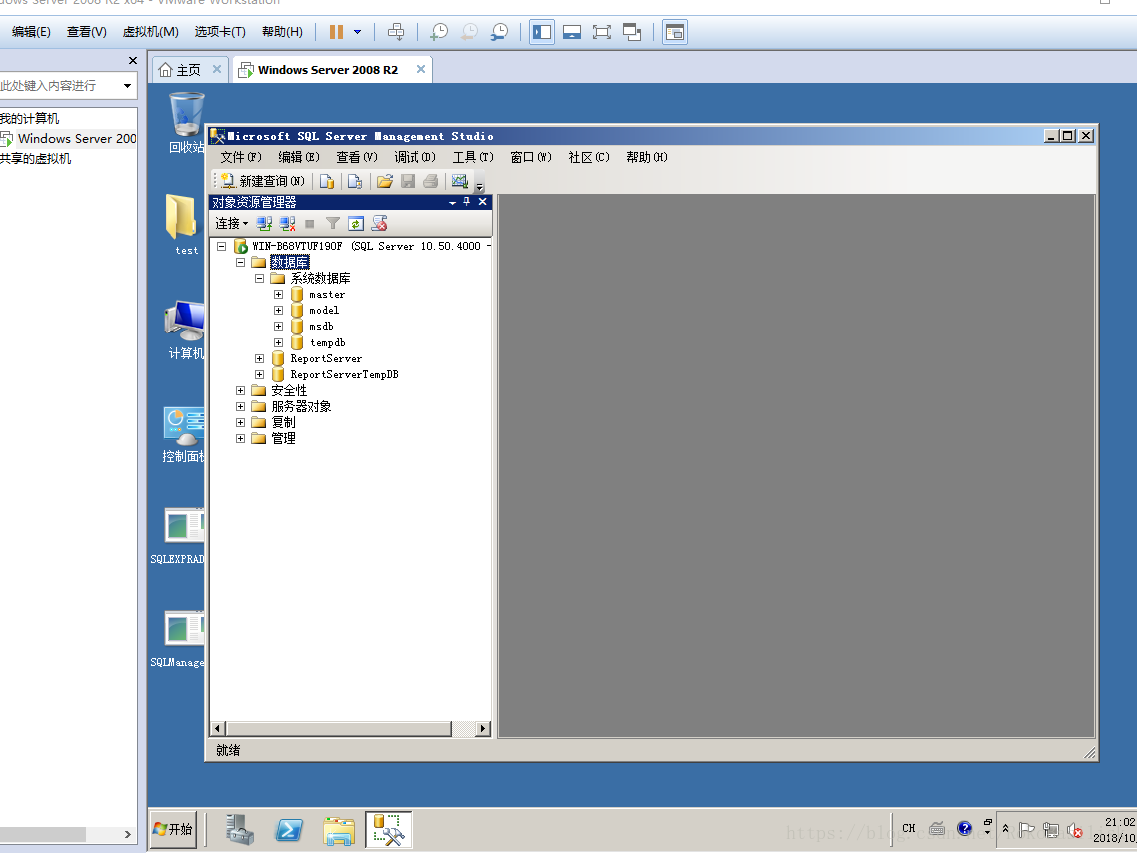Screen dimensions: 1137x853
Task: Open the 帮助(H) menu in SSMS
Action: (647, 157)
